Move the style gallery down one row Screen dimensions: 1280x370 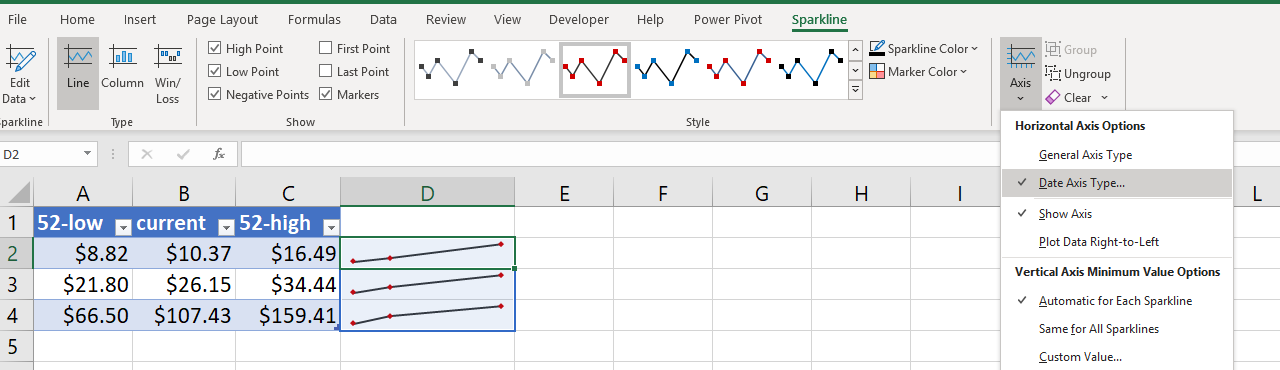(x=855, y=70)
